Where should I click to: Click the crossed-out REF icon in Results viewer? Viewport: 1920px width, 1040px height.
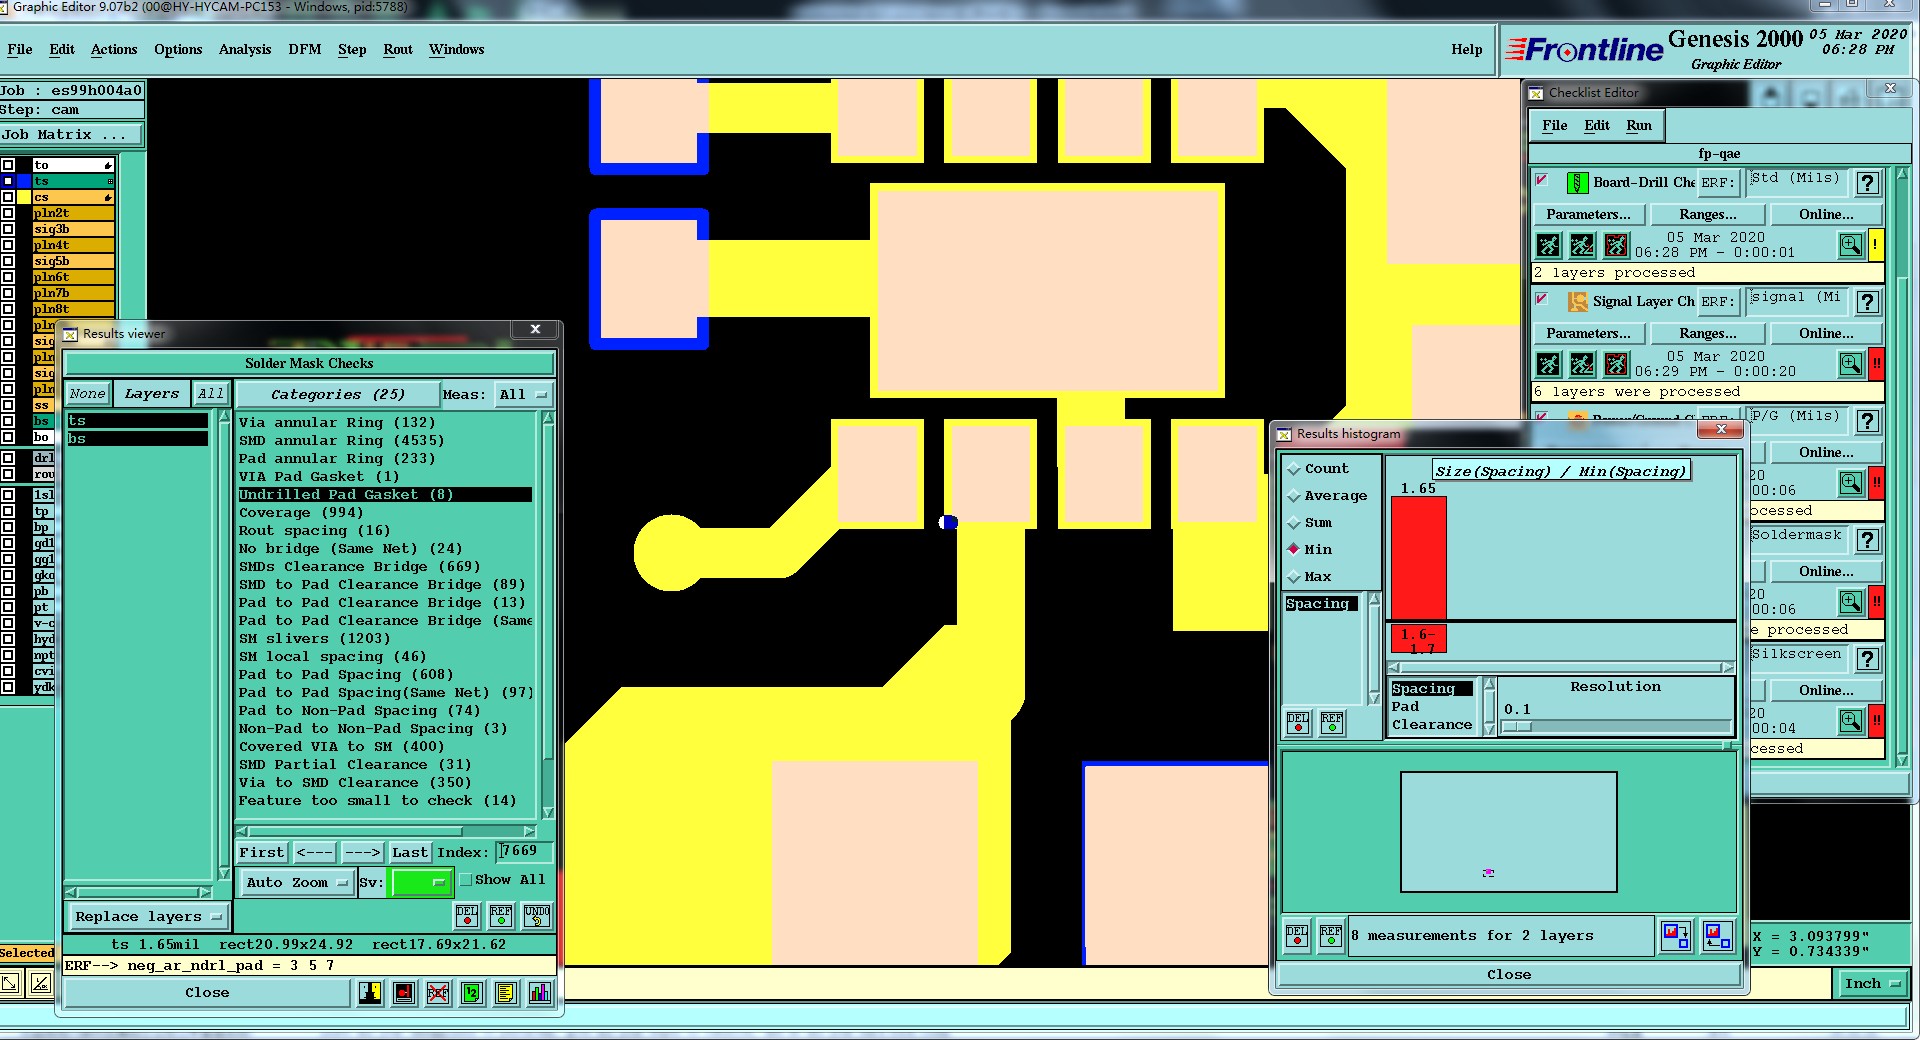click(x=438, y=993)
